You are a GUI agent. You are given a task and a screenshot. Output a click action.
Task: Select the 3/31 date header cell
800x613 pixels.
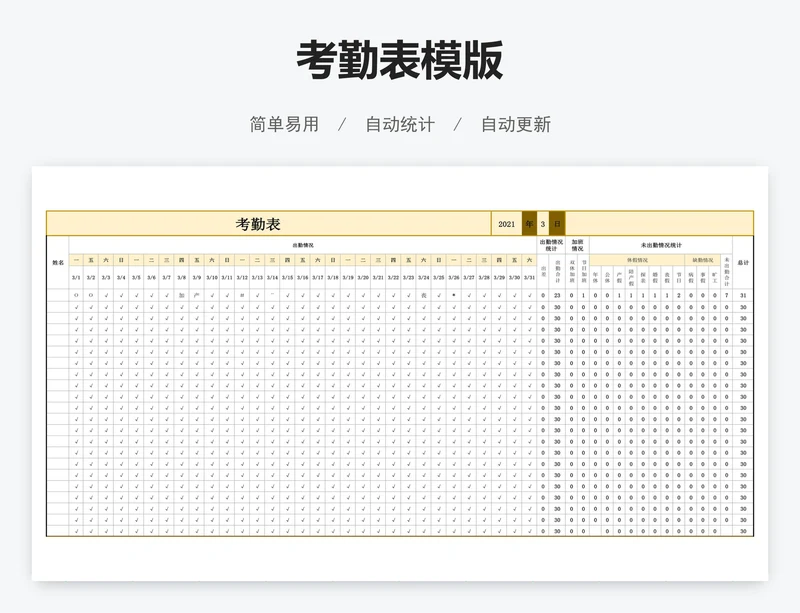click(x=530, y=278)
